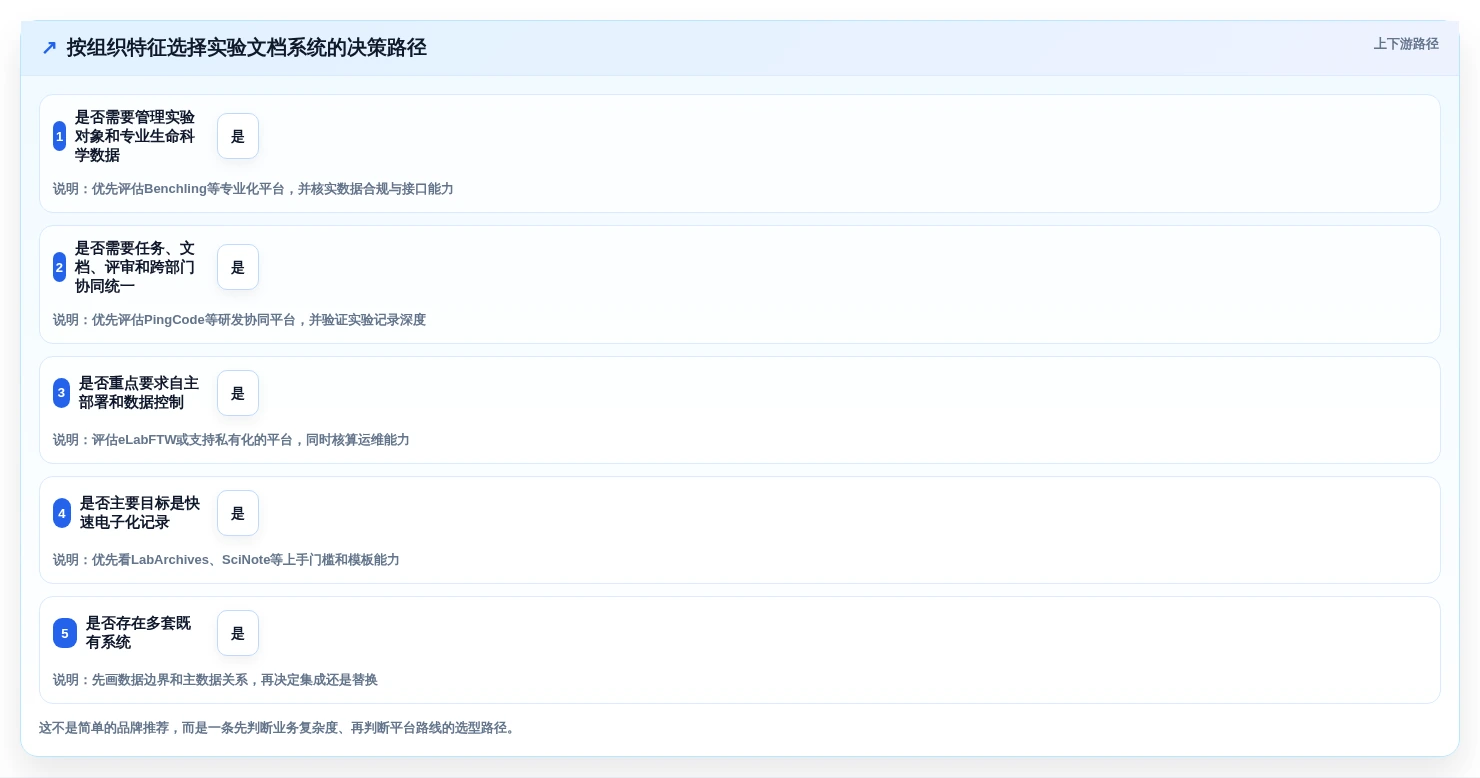Click question text 是否需要任务、文档、评审和跨部门协同统一
1480x778 pixels.
coord(136,267)
